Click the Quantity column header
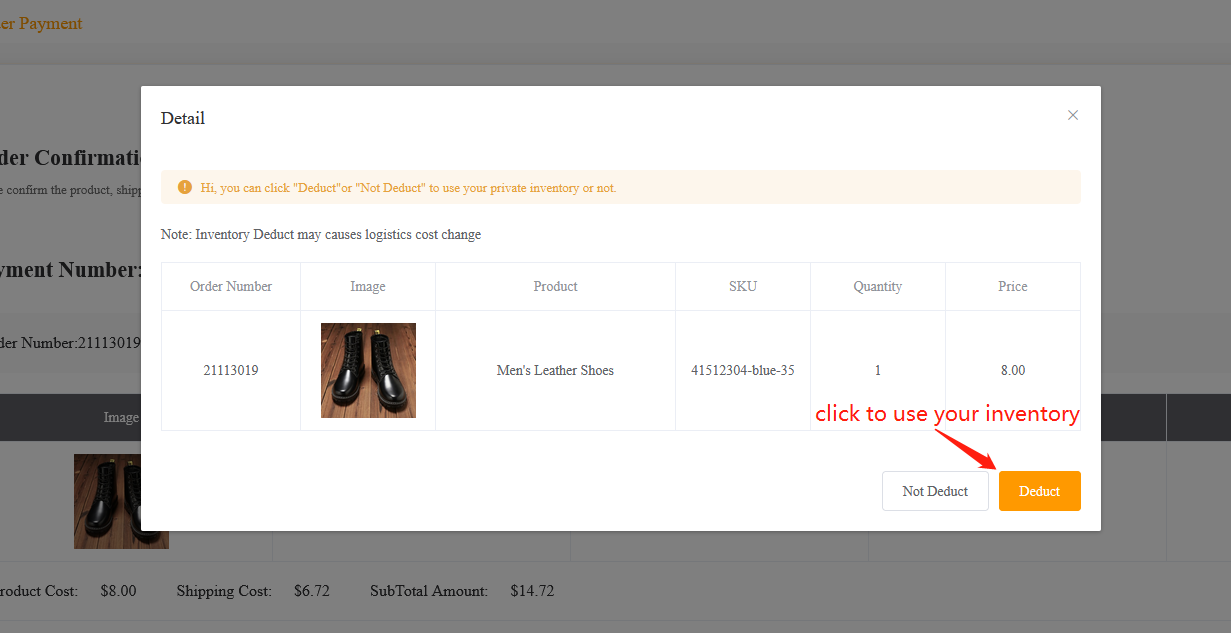Viewport: 1231px width, 633px height. click(877, 286)
